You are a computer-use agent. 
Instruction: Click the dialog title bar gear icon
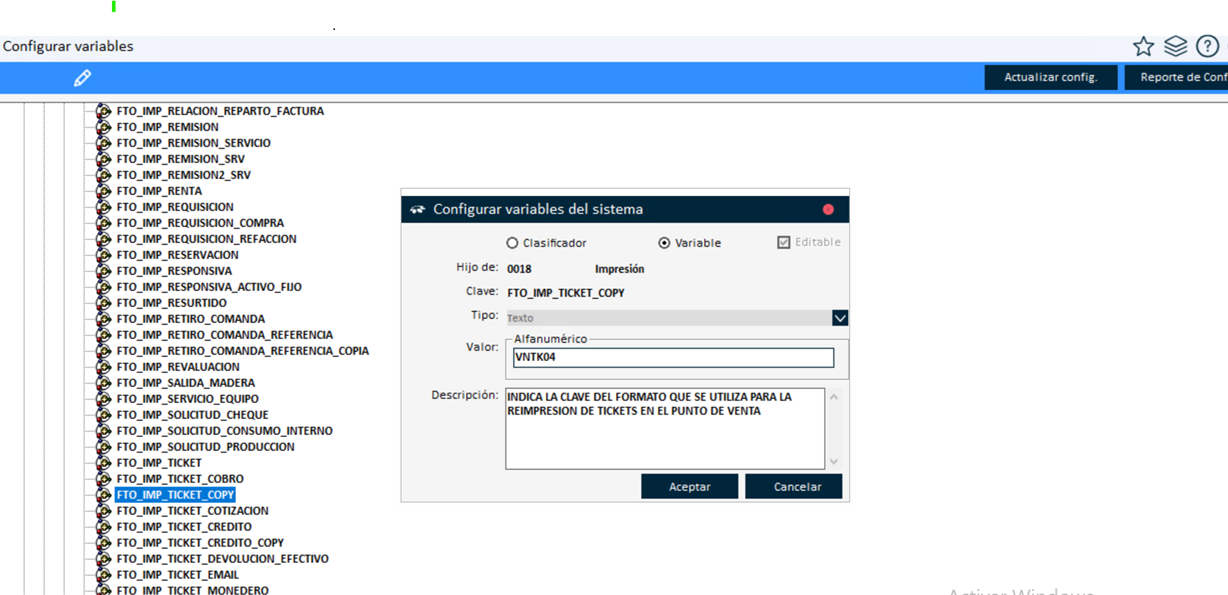click(418, 210)
